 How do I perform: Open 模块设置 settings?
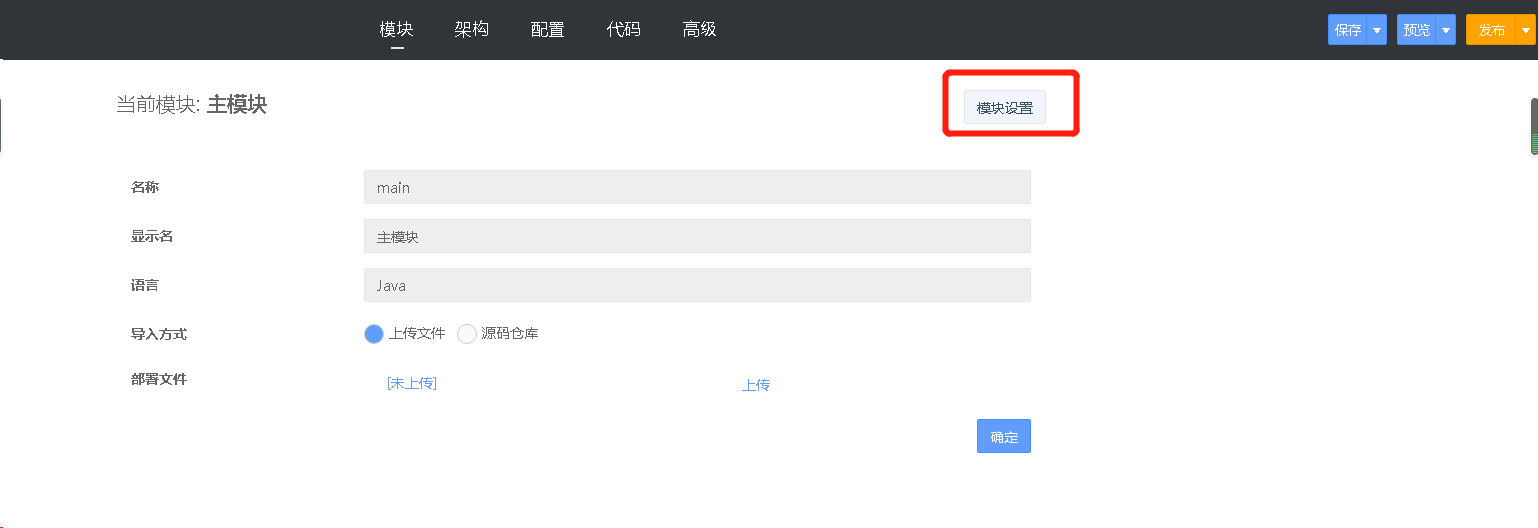(1004, 108)
